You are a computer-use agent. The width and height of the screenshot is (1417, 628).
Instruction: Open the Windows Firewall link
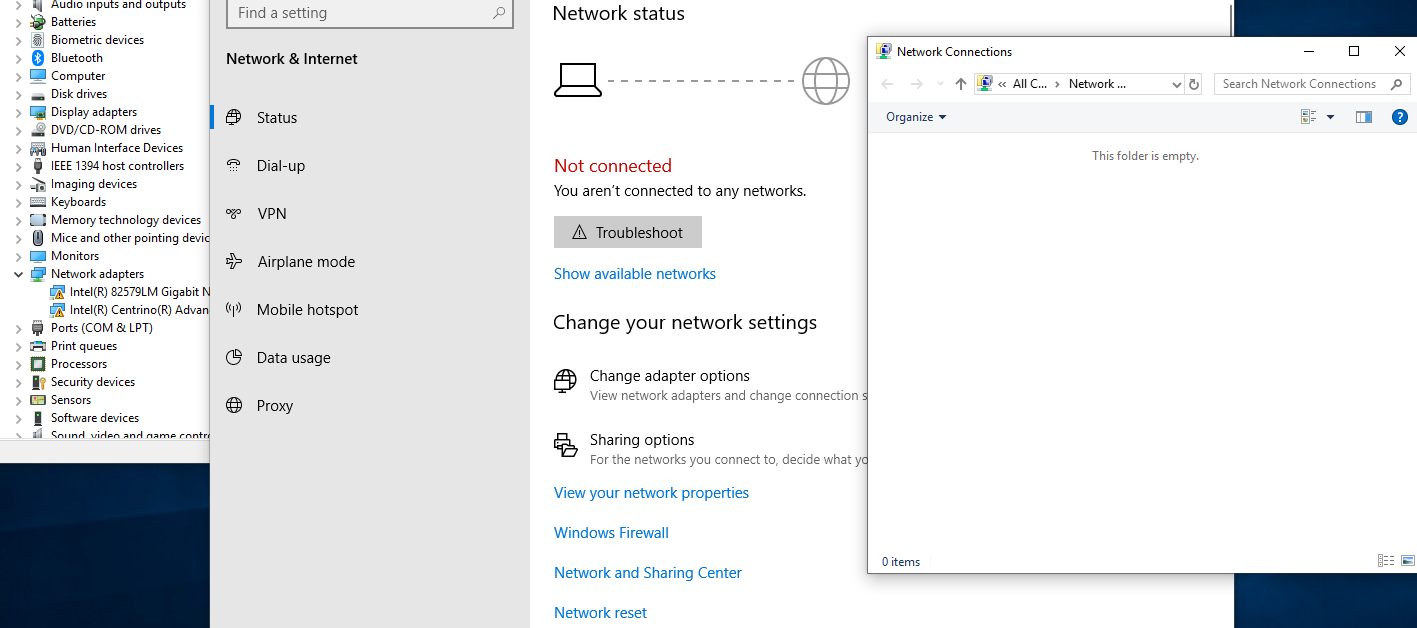[611, 532]
